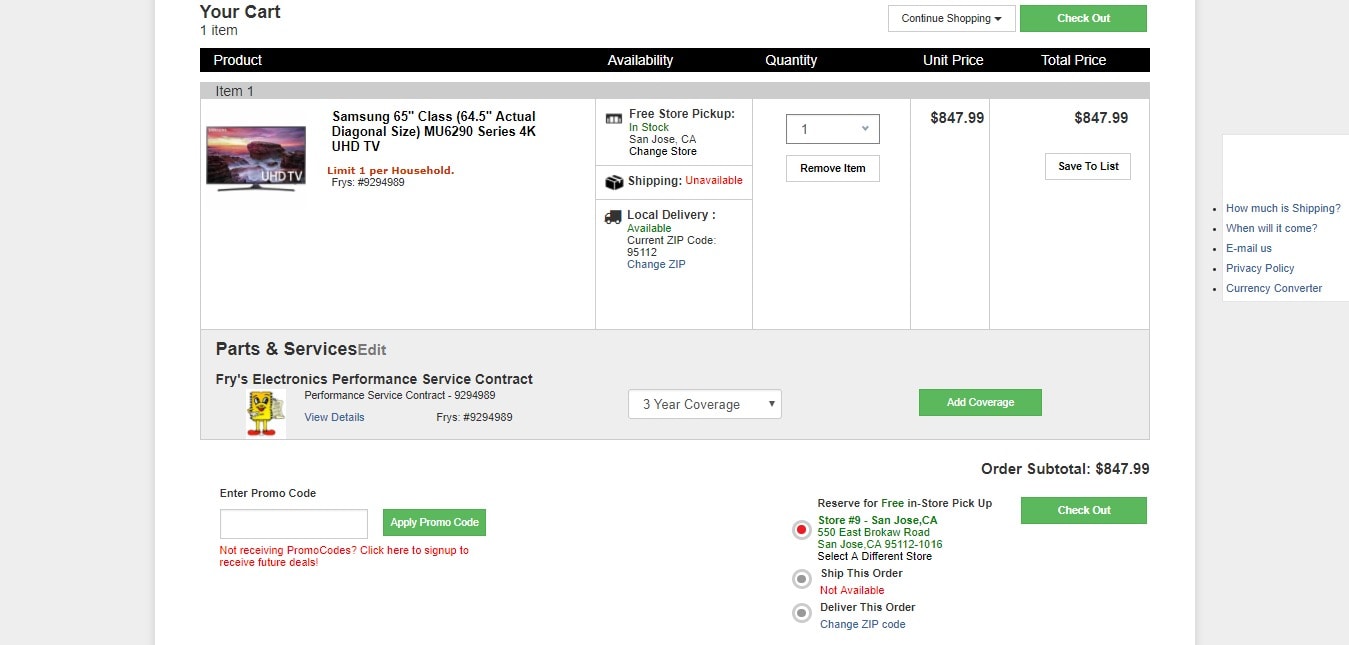
Task: Click the Your Cart heading
Action: coord(240,12)
